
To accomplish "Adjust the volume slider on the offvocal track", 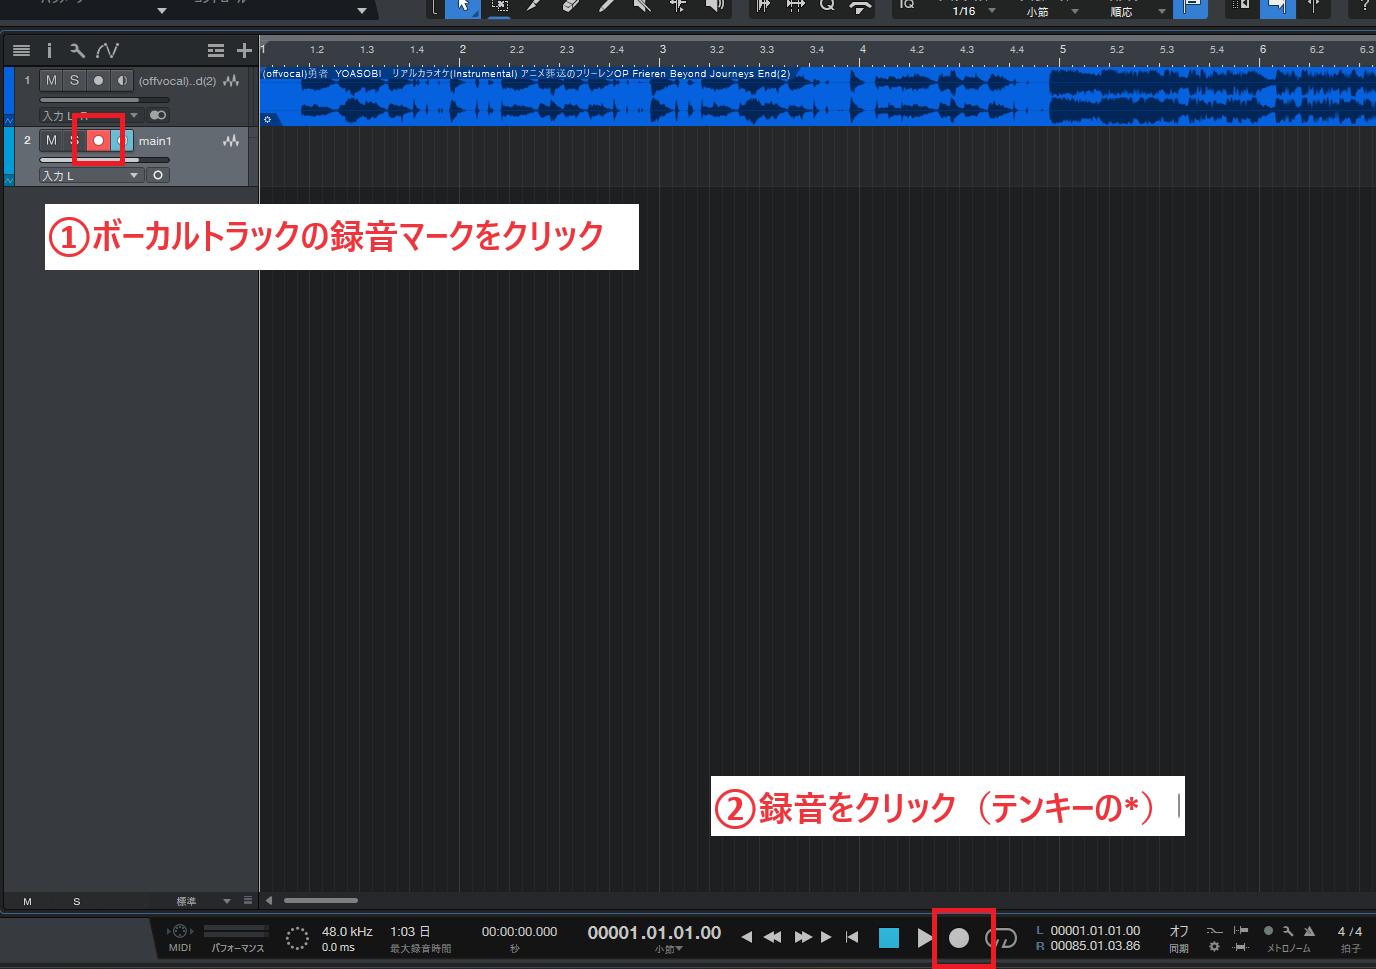I will [104, 100].
